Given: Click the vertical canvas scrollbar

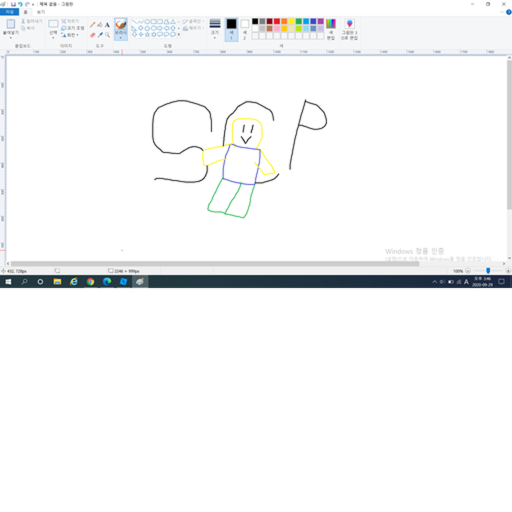Looking at the screenshot, I should 509,135.
